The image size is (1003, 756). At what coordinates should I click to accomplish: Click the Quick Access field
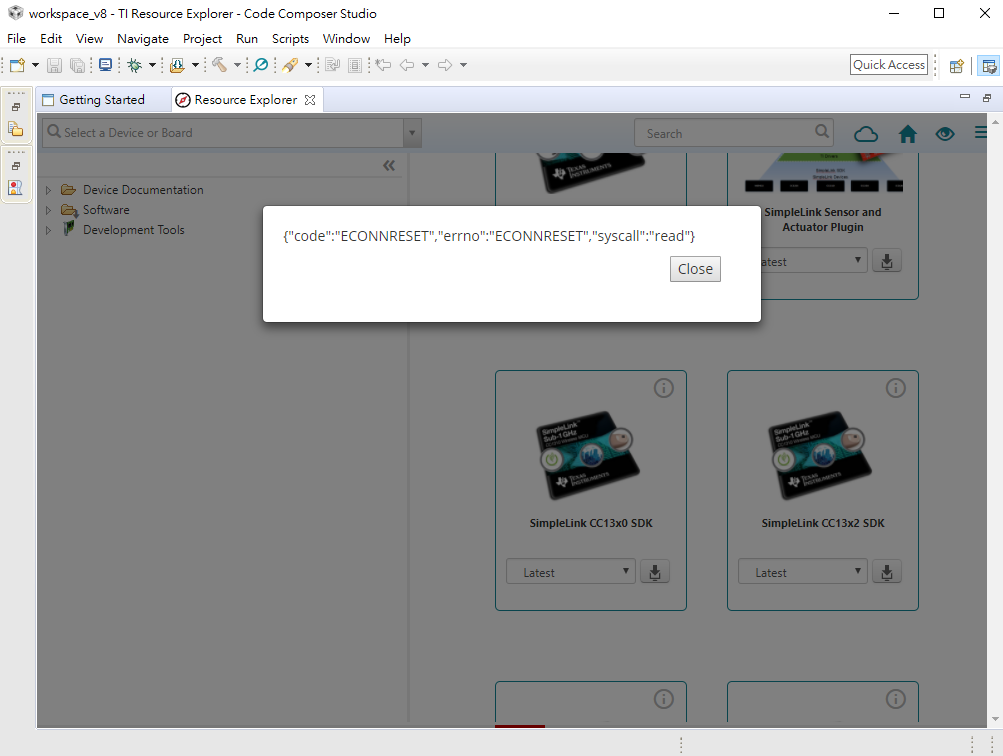coord(888,65)
